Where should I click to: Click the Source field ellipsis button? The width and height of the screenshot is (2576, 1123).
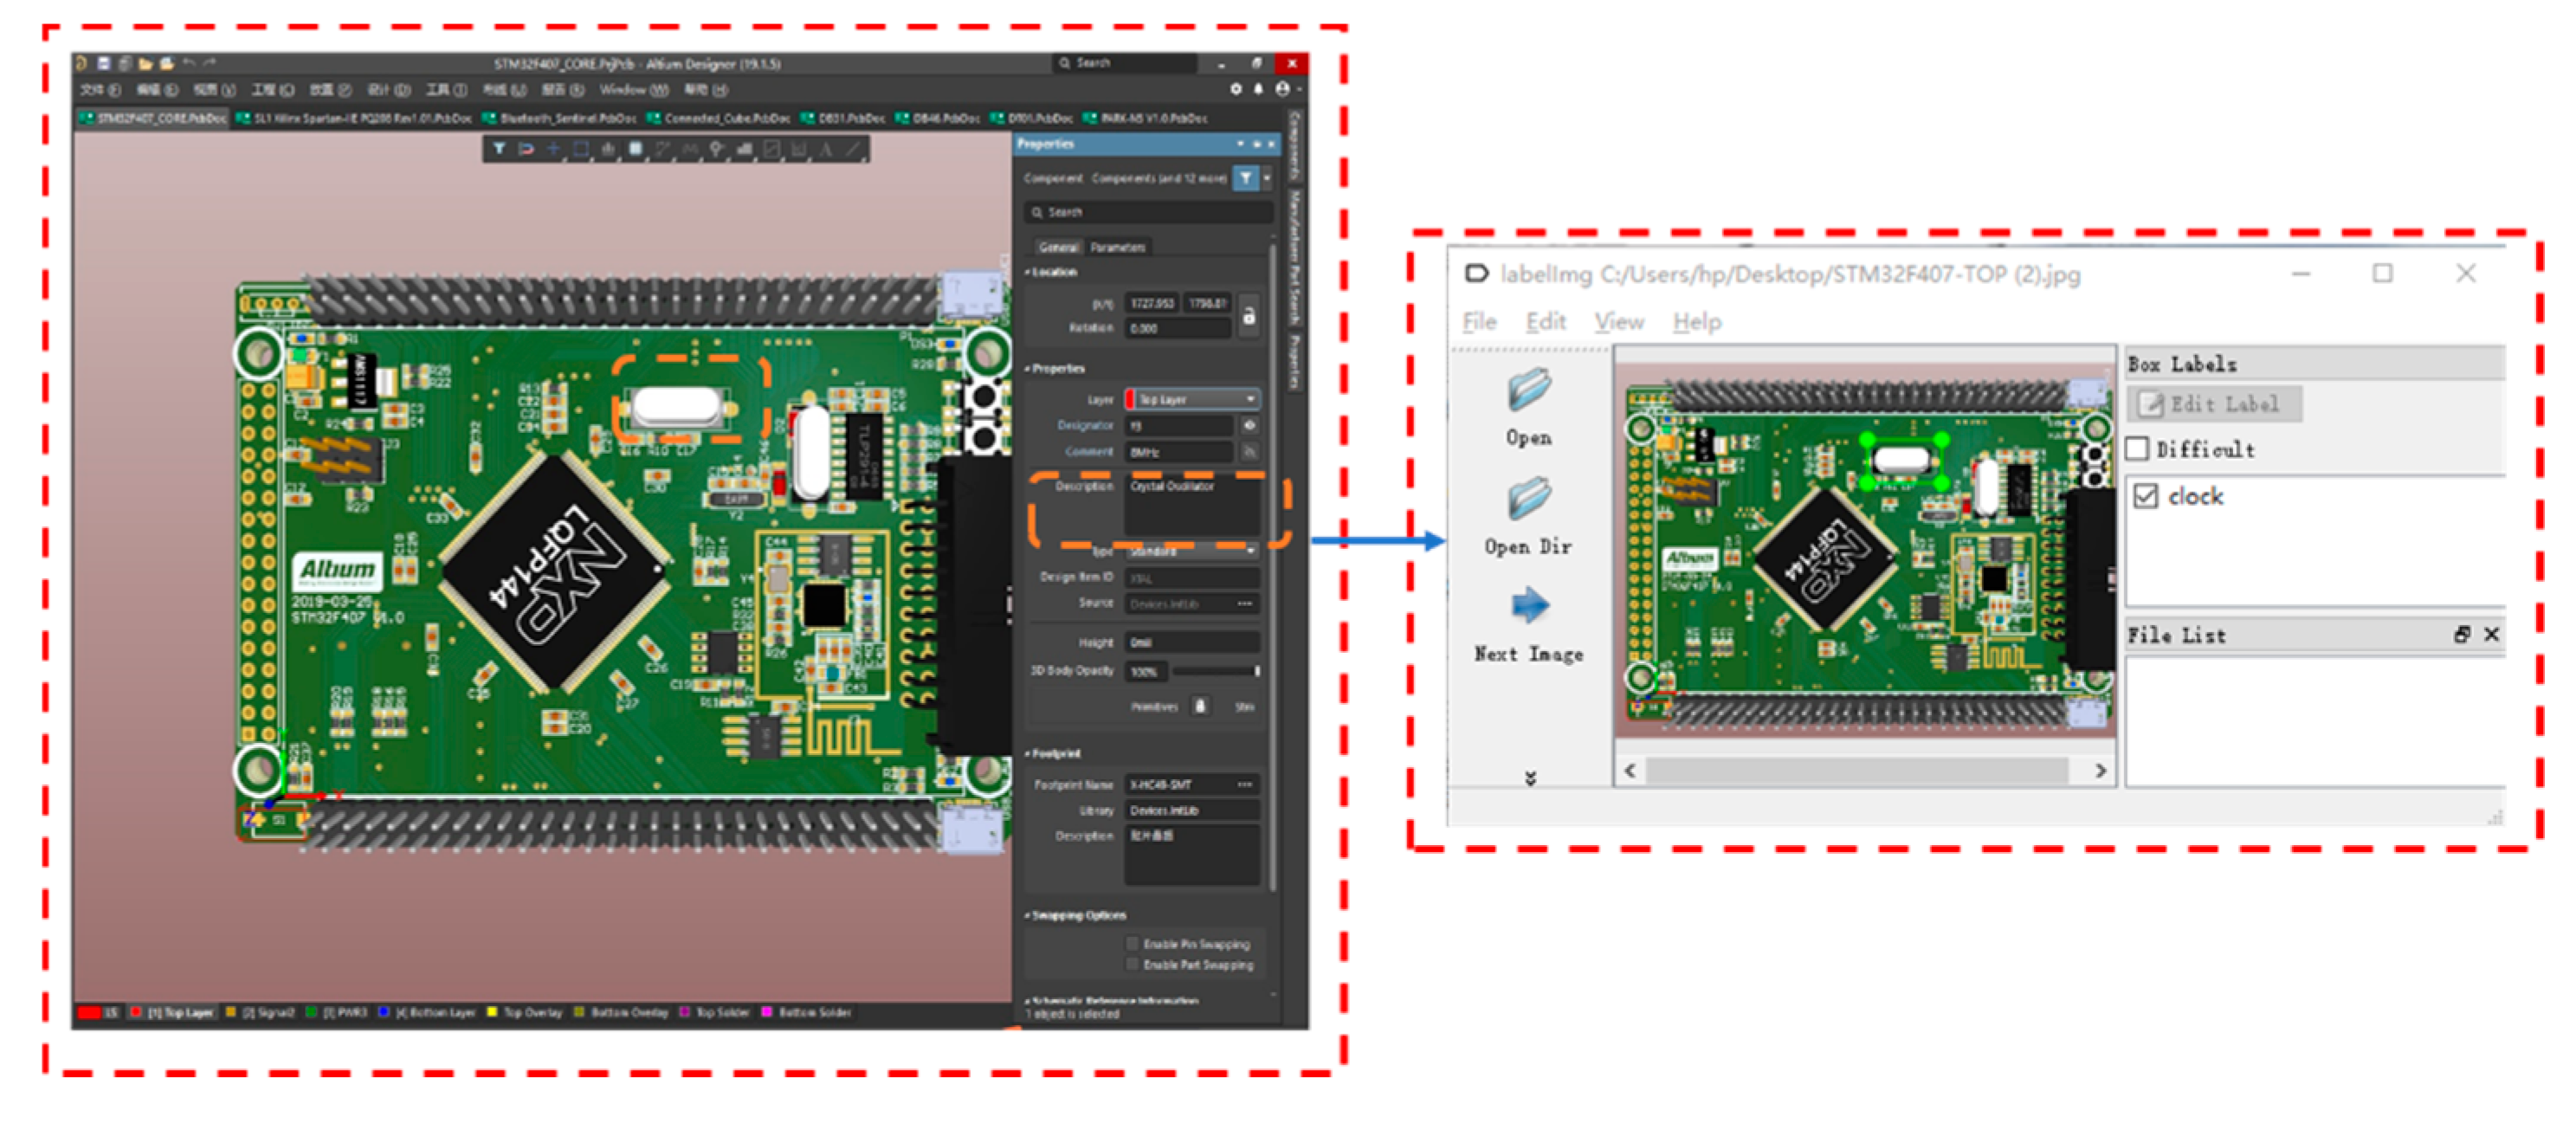[x=1244, y=603]
